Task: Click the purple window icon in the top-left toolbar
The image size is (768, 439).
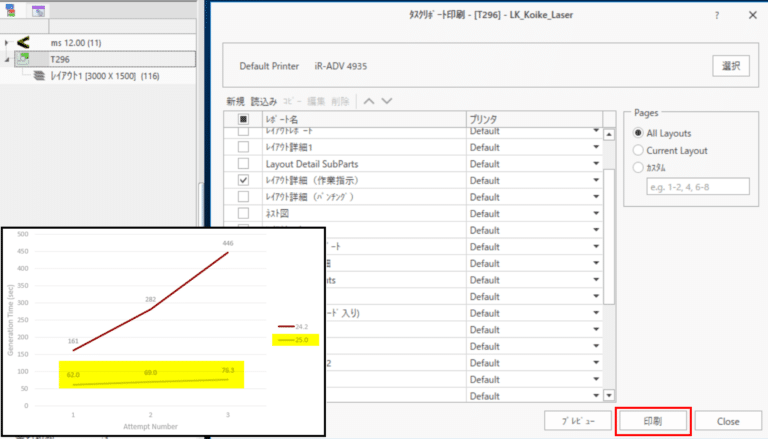Action: pos(37,11)
